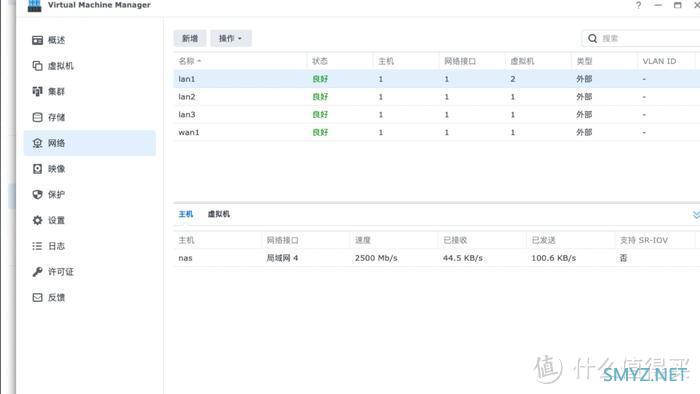Click the 反馈 envelope icon

pyautogui.click(x=38, y=298)
